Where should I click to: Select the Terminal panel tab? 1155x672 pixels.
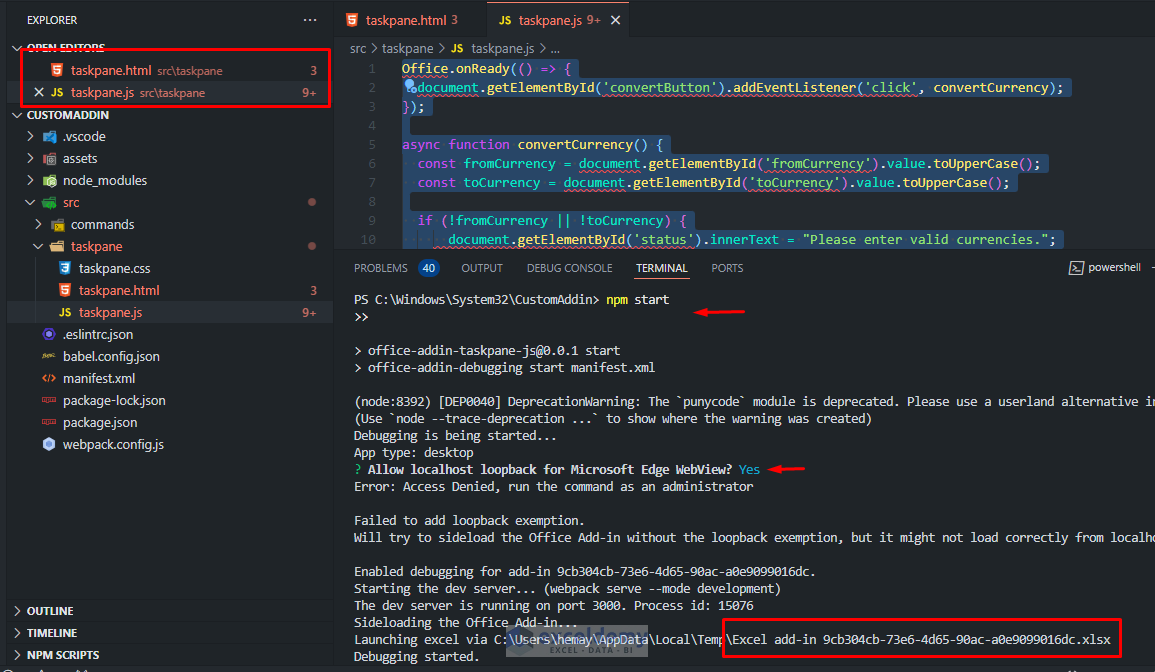click(661, 268)
